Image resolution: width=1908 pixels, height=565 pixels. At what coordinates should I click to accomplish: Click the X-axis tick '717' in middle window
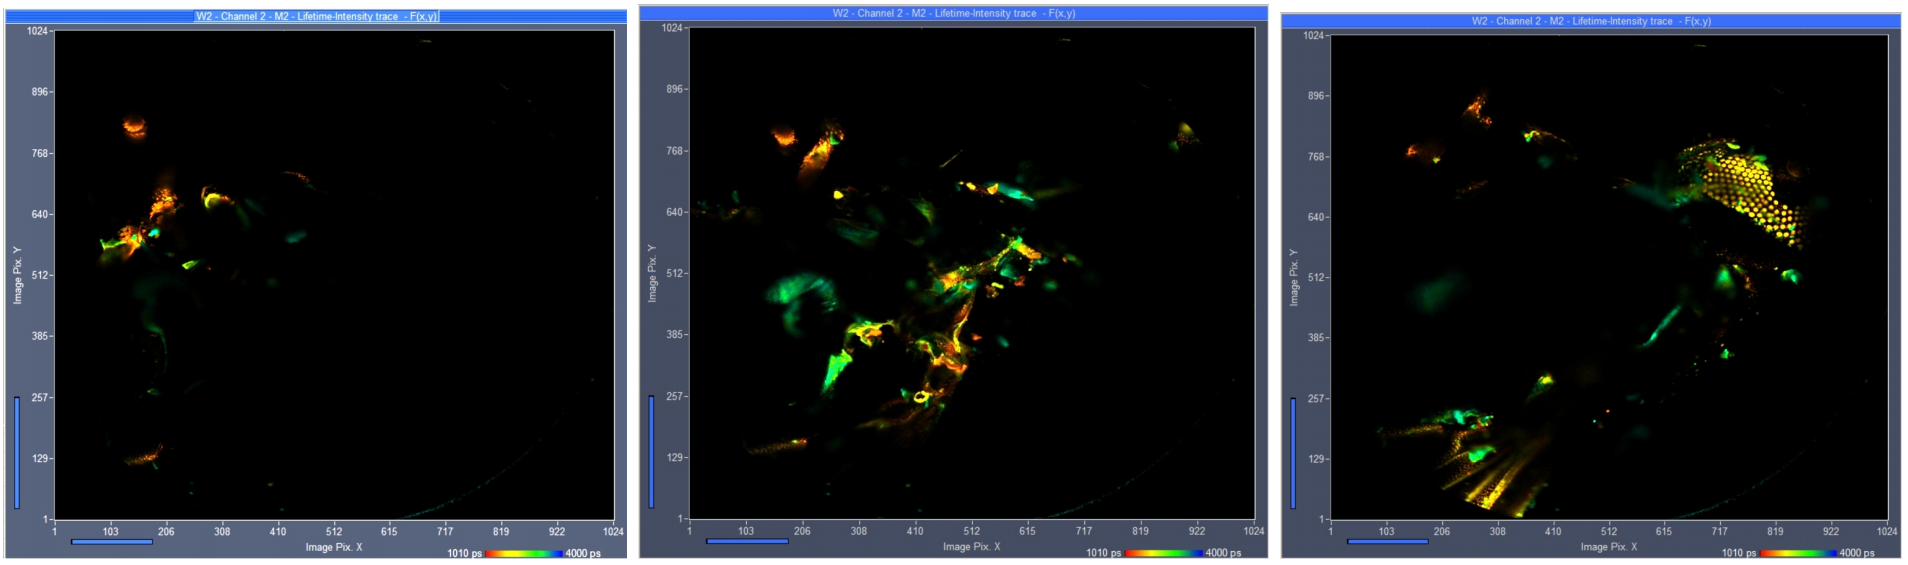(x=1084, y=530)
